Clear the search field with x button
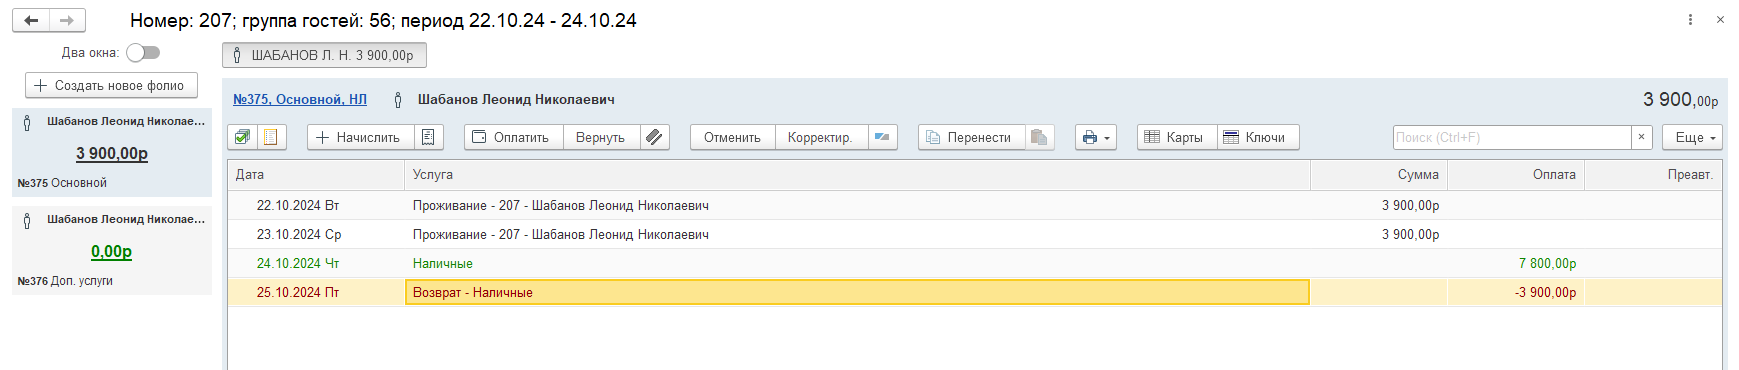The width and height of the screenshot is (1739, 370). pos(1641,137)
